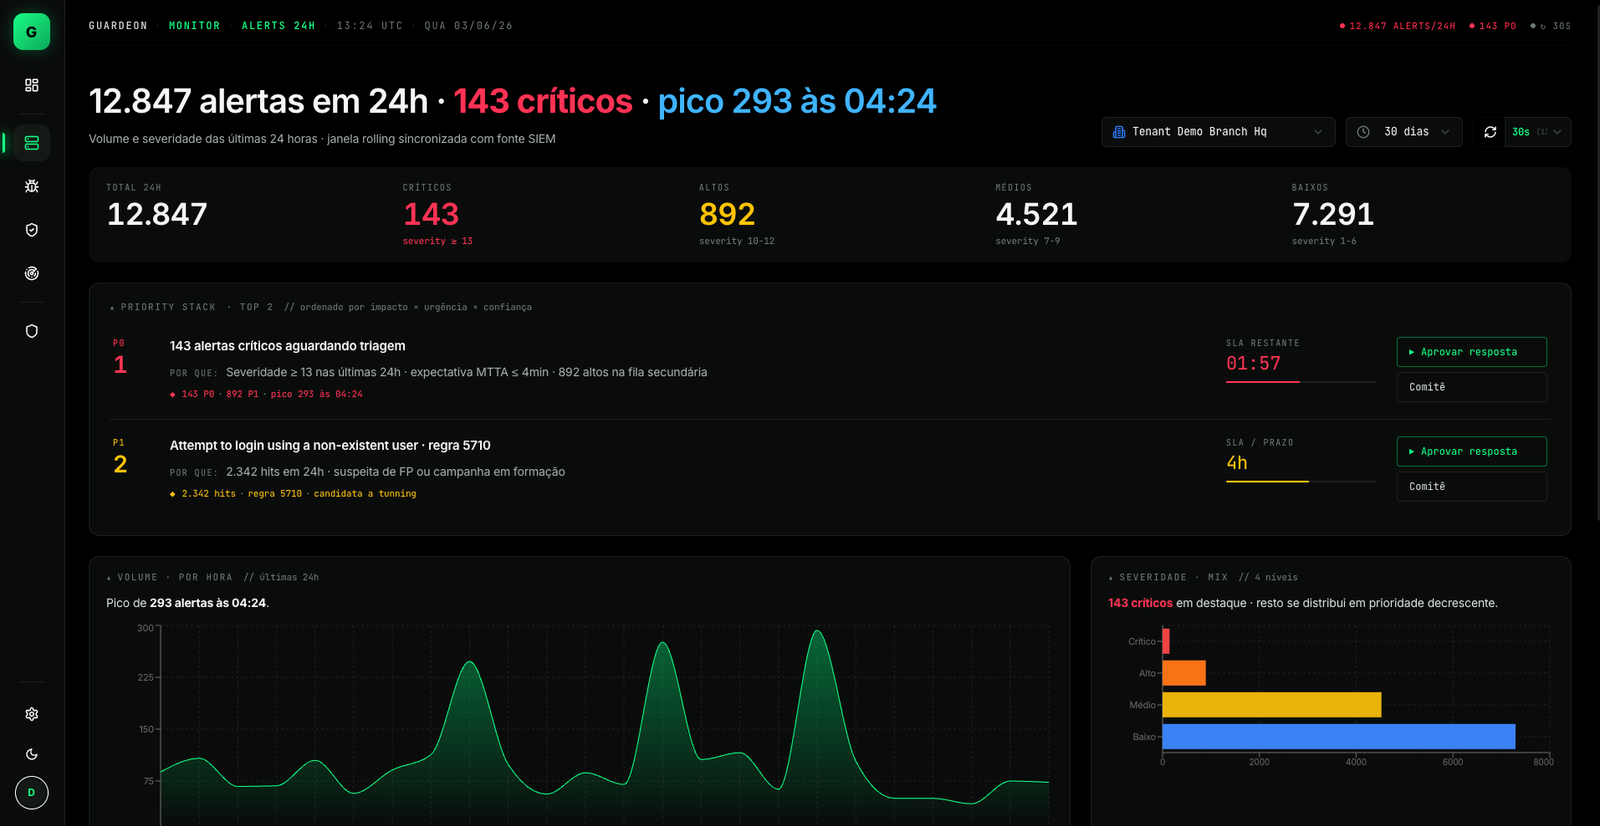Click the refresh icon beside 30s
Viewport: 1600px width, 826px height.
coord(1490,132)
